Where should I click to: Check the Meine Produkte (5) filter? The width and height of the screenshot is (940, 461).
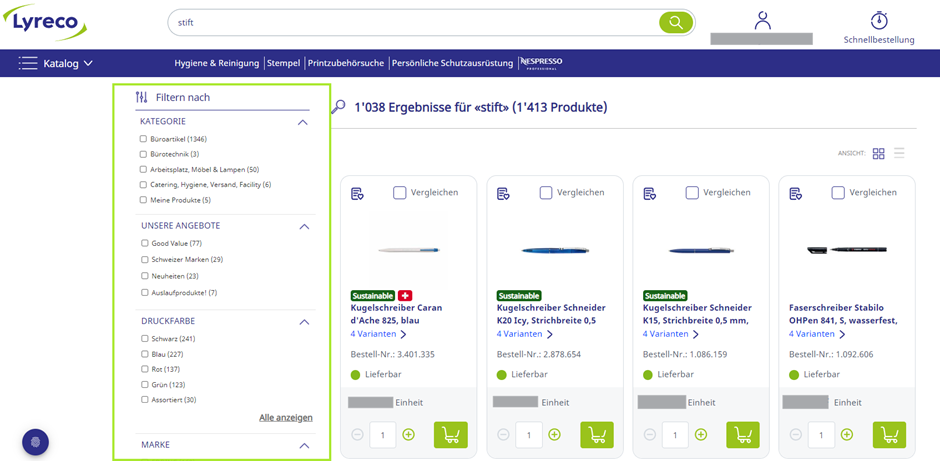[143, 200]
